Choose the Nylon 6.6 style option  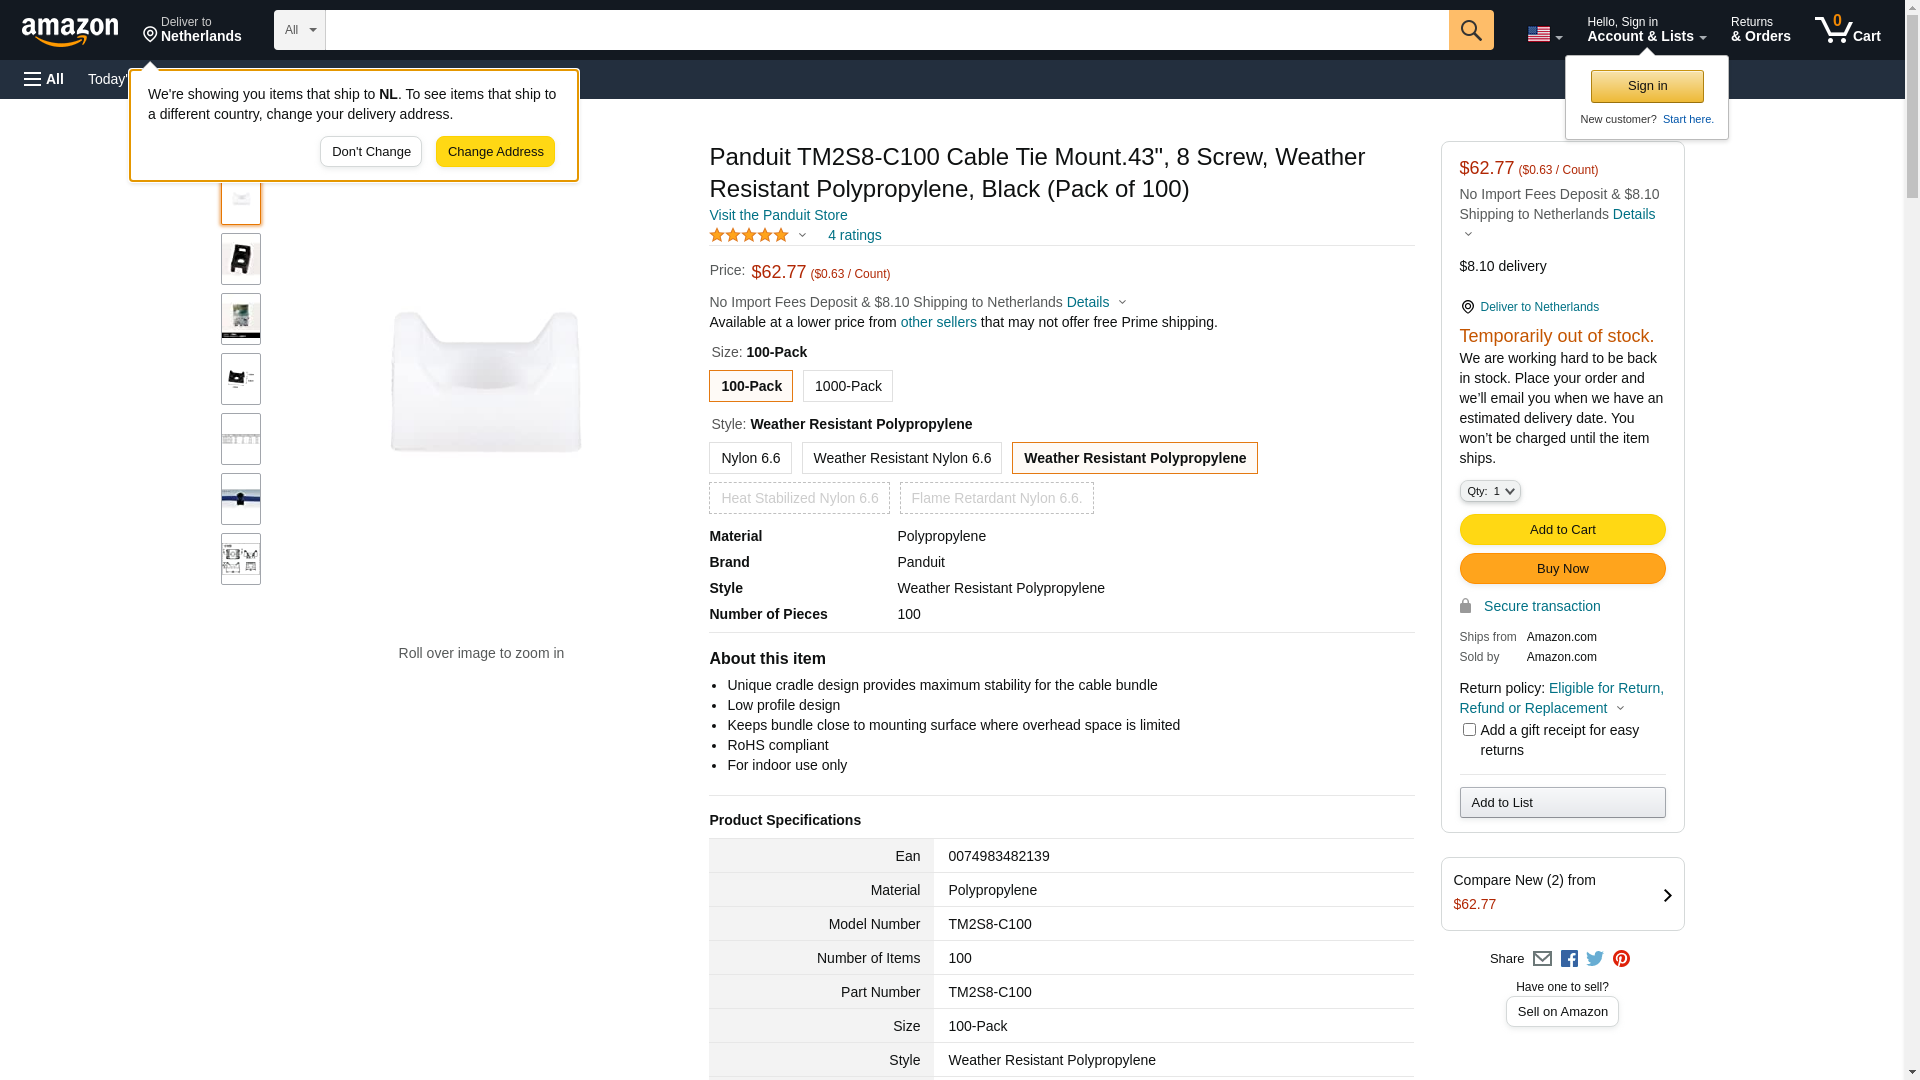coord(750,458)
